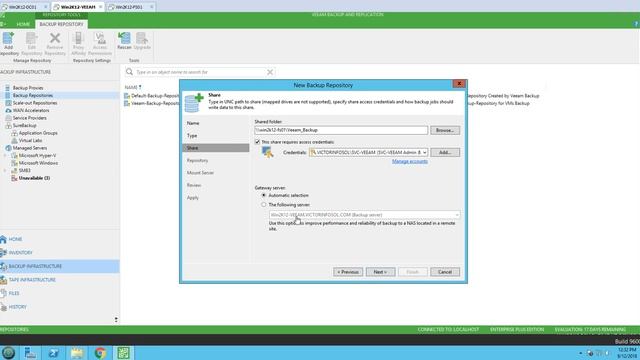Image resolution: width=640 pixels, height=360 pixels.
Task: Select Backup Repositories in the tree
Action: point(33,95)
